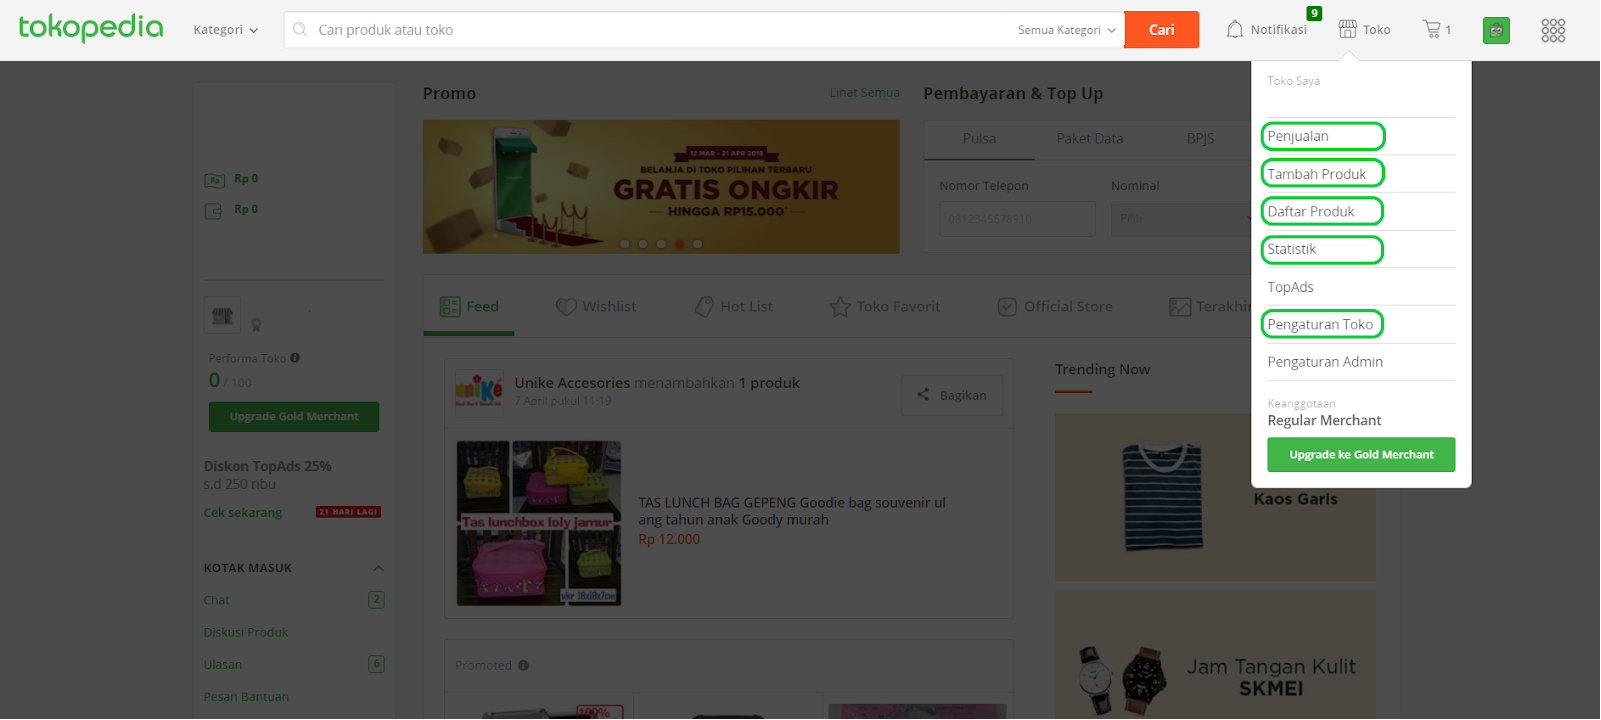Open the Semua Kategori dropdown
1601x720 pixels.
pyautogui.click(x=1067, y=30)
